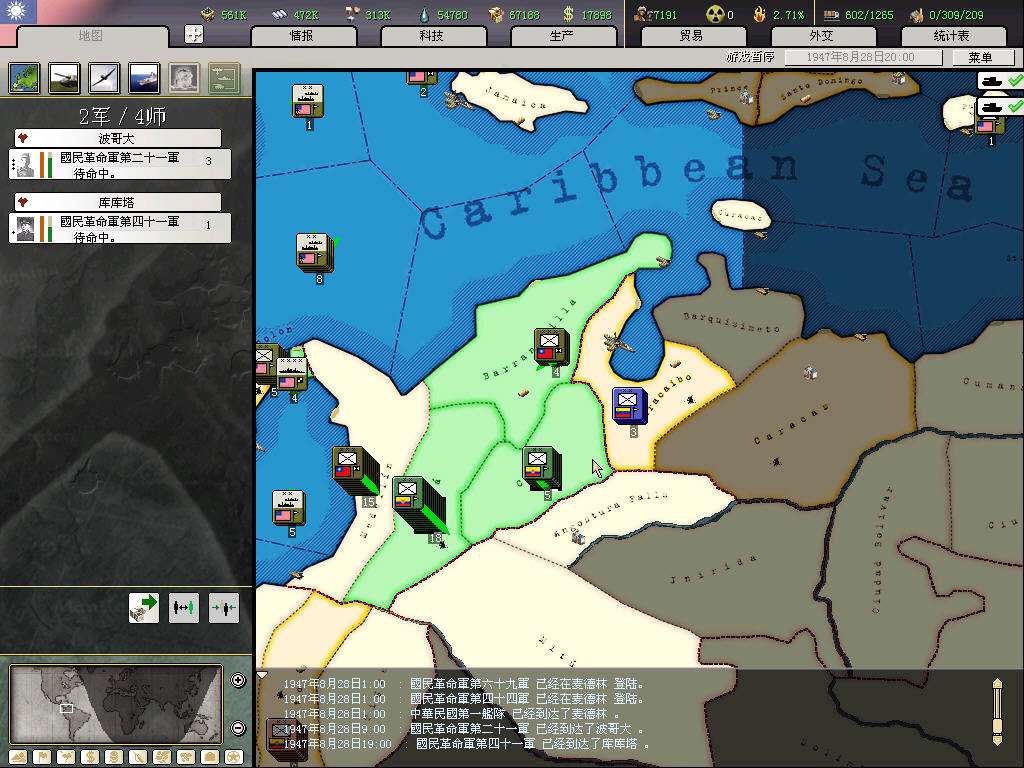Select the air units plane filter icon
Screen dimensions: 1024x768
click(x=104, y=77)
